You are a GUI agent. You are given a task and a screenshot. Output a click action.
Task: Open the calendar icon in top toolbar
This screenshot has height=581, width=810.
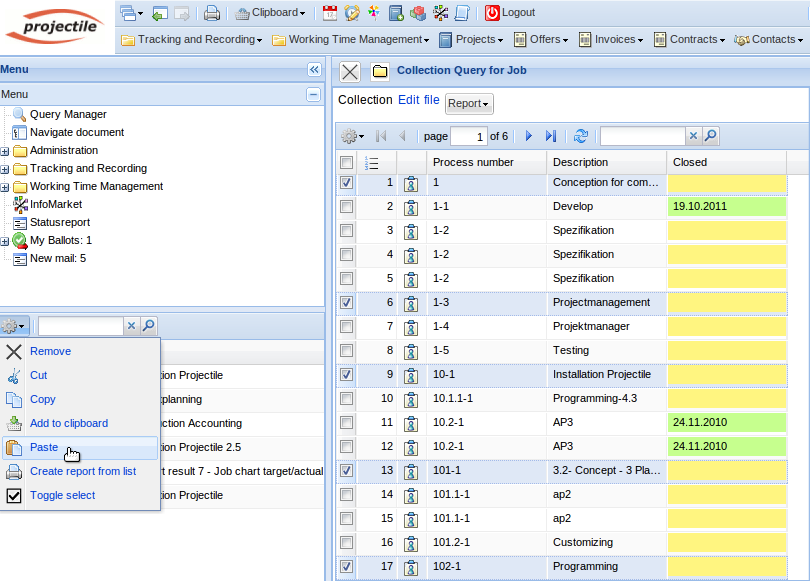coord(331,13)
